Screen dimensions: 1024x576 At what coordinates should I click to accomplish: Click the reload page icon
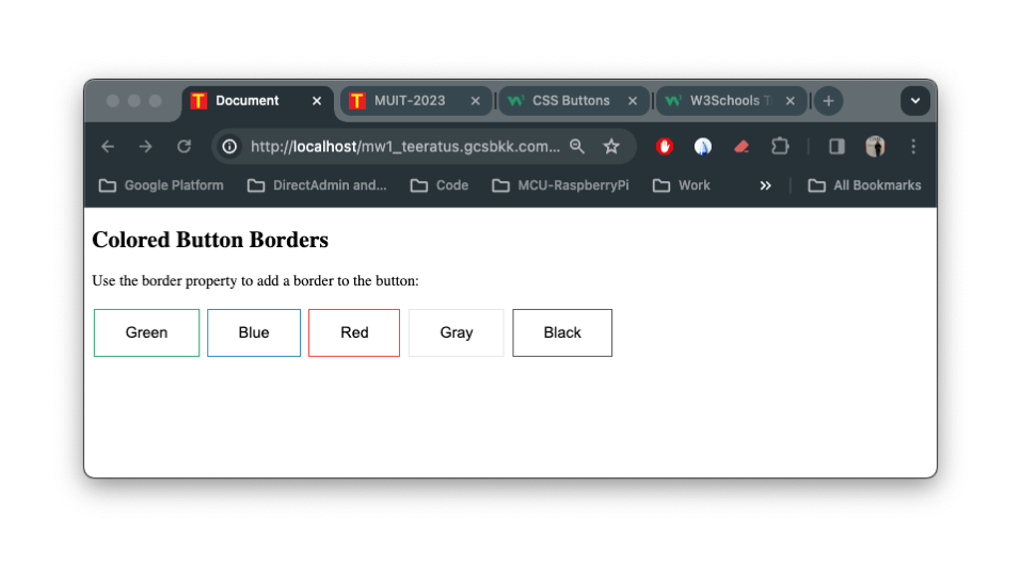(184, 147)
